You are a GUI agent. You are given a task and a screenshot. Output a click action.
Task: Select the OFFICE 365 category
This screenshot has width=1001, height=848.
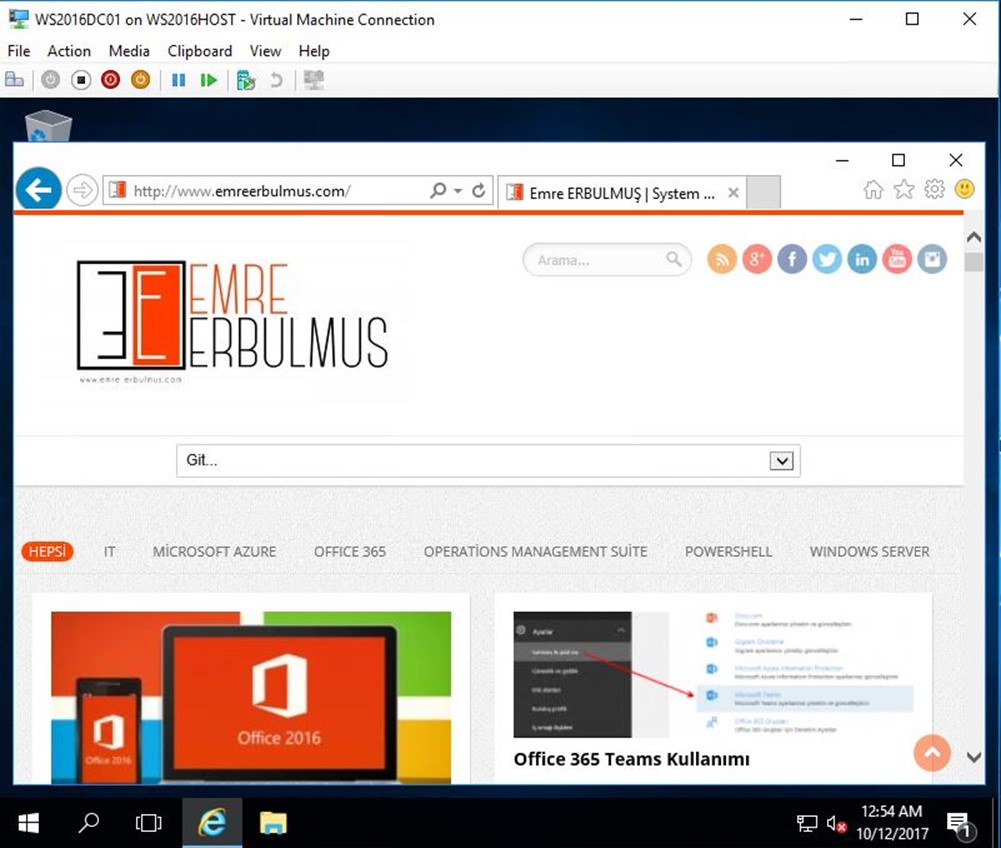[350, 552]
